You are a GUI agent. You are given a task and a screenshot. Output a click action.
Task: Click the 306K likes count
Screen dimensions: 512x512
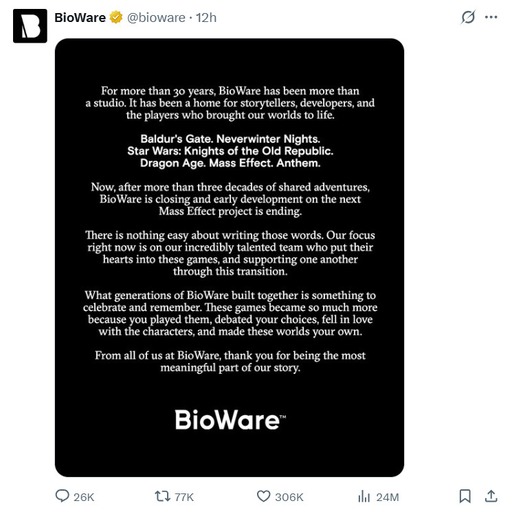click(289, 497)
